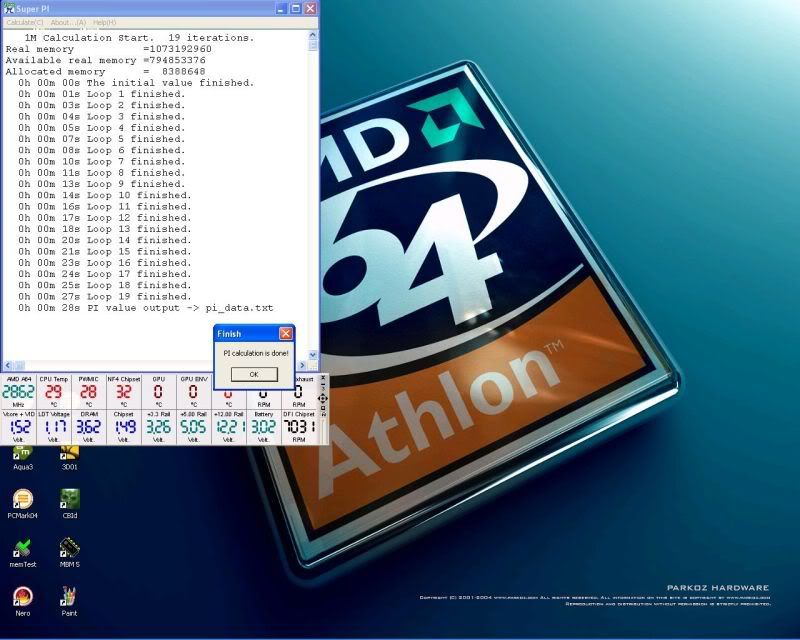
Task: Click the NF4 Chipset 32 temperature readout
Action: (123, 391)
